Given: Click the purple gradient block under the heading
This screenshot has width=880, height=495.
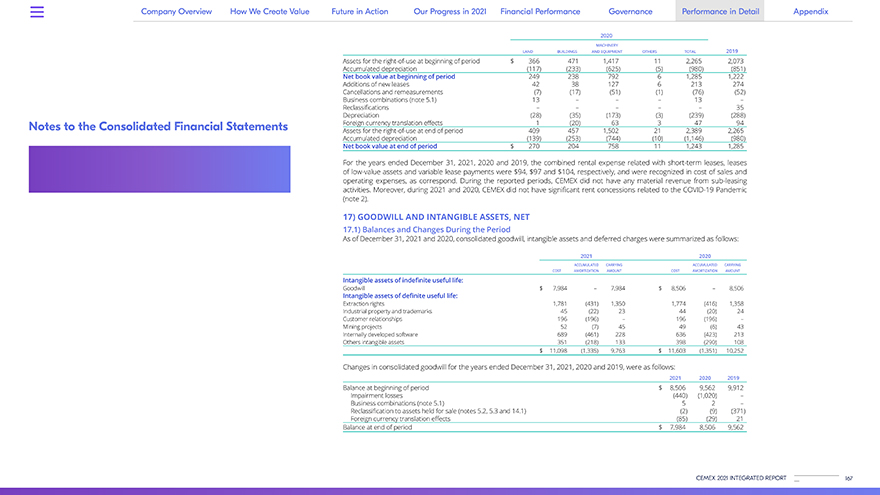Looking at the screenshot, I should (x=158, y=174).
